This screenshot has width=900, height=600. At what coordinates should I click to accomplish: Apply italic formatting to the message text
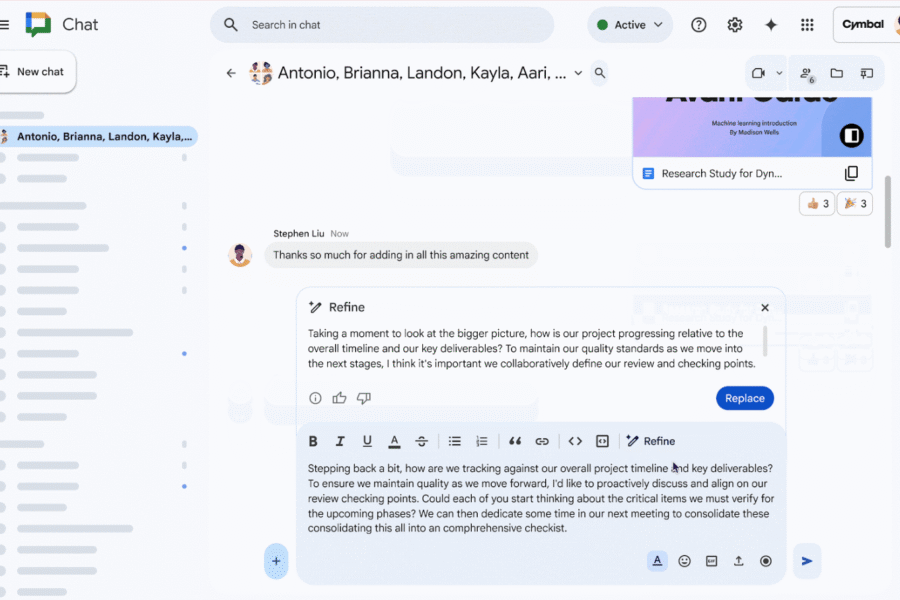[340, 440]
